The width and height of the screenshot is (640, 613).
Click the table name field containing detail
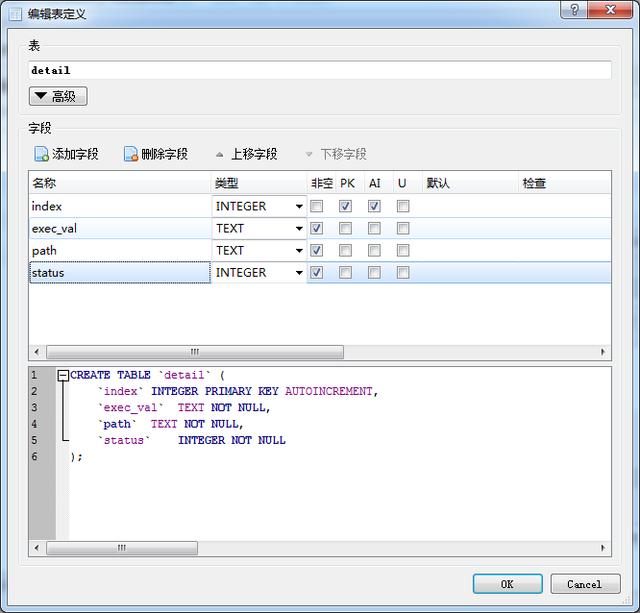pos(320,70)
